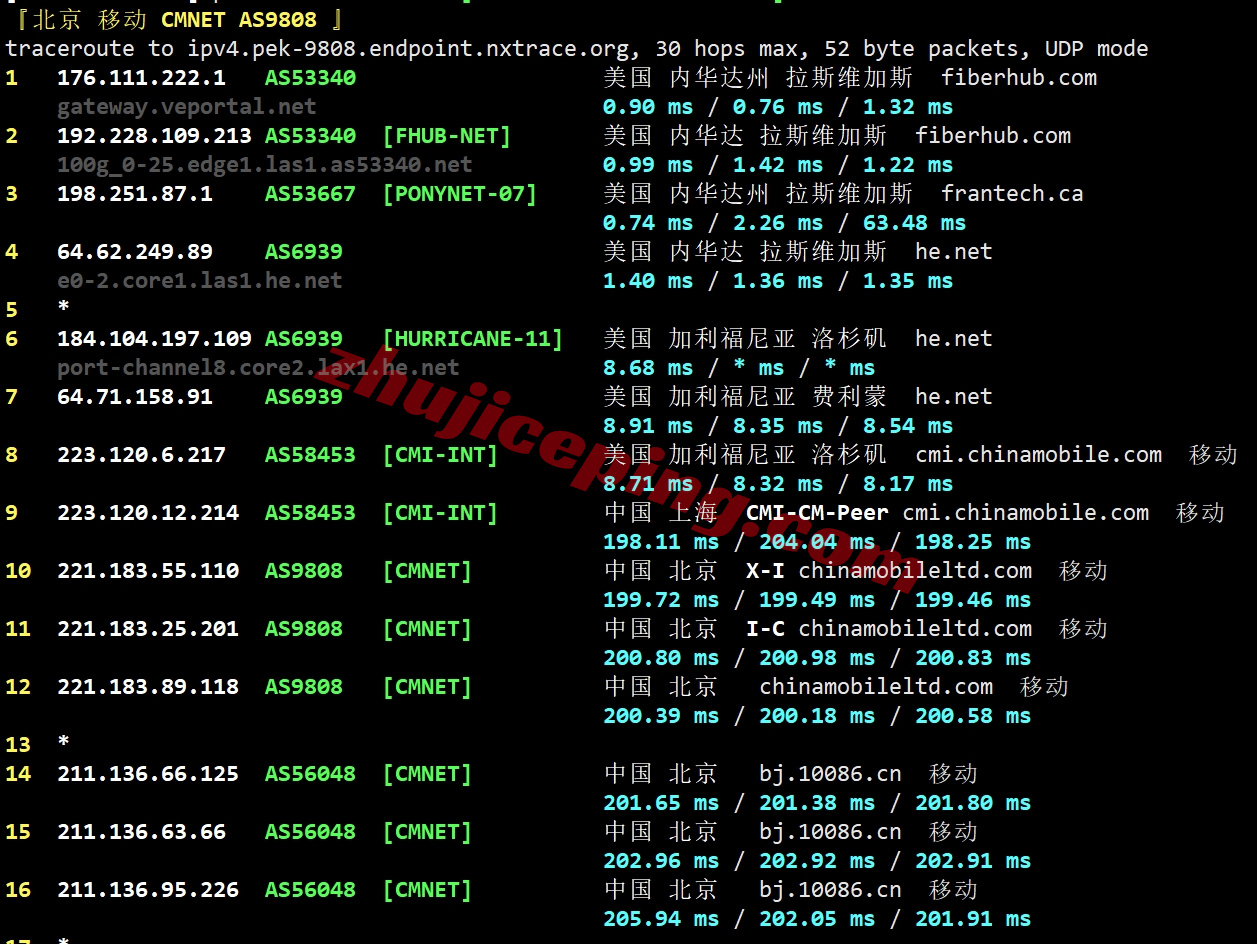Select IP 221.183.55.110 at hop 10
1257x944 pixels.
(x=148, y=570)
